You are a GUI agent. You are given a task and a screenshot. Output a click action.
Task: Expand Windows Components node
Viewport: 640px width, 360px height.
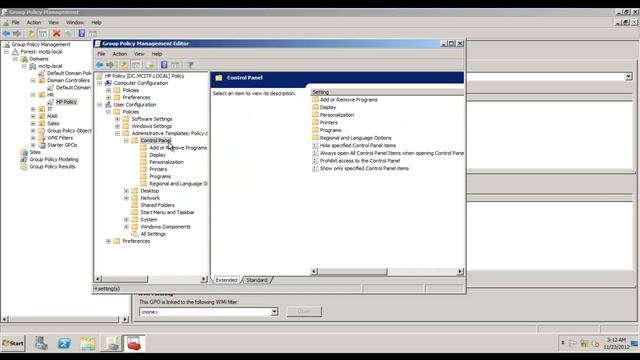point(127,227)
